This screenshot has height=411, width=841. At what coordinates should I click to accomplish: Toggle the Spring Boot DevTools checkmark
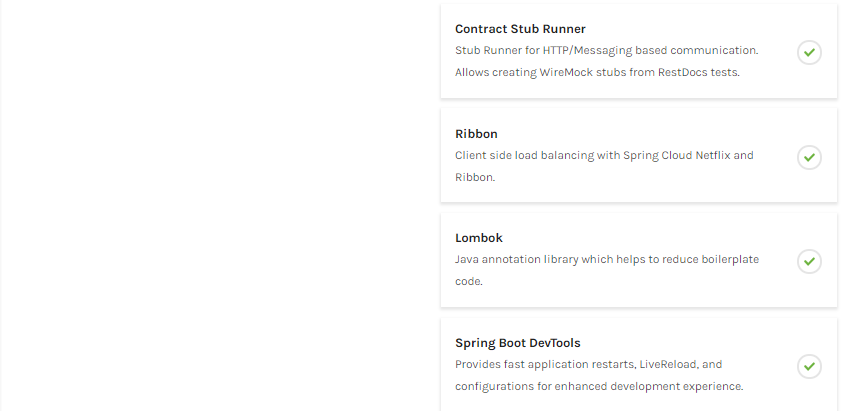coord(809,366)
